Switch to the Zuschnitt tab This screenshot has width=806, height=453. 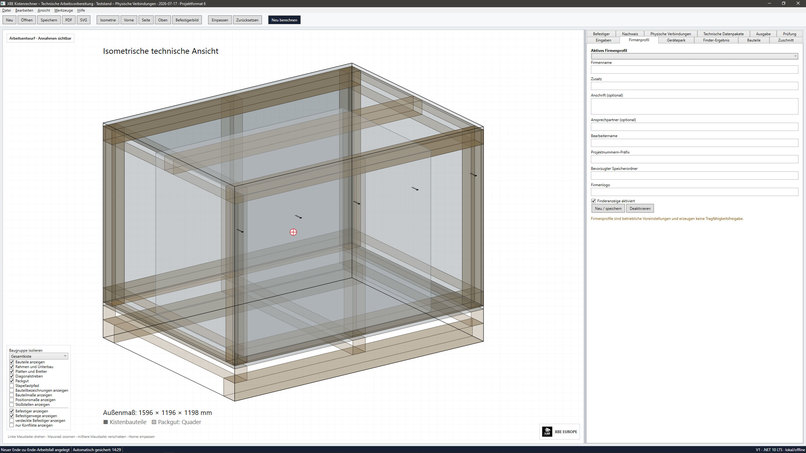point(785,40)
